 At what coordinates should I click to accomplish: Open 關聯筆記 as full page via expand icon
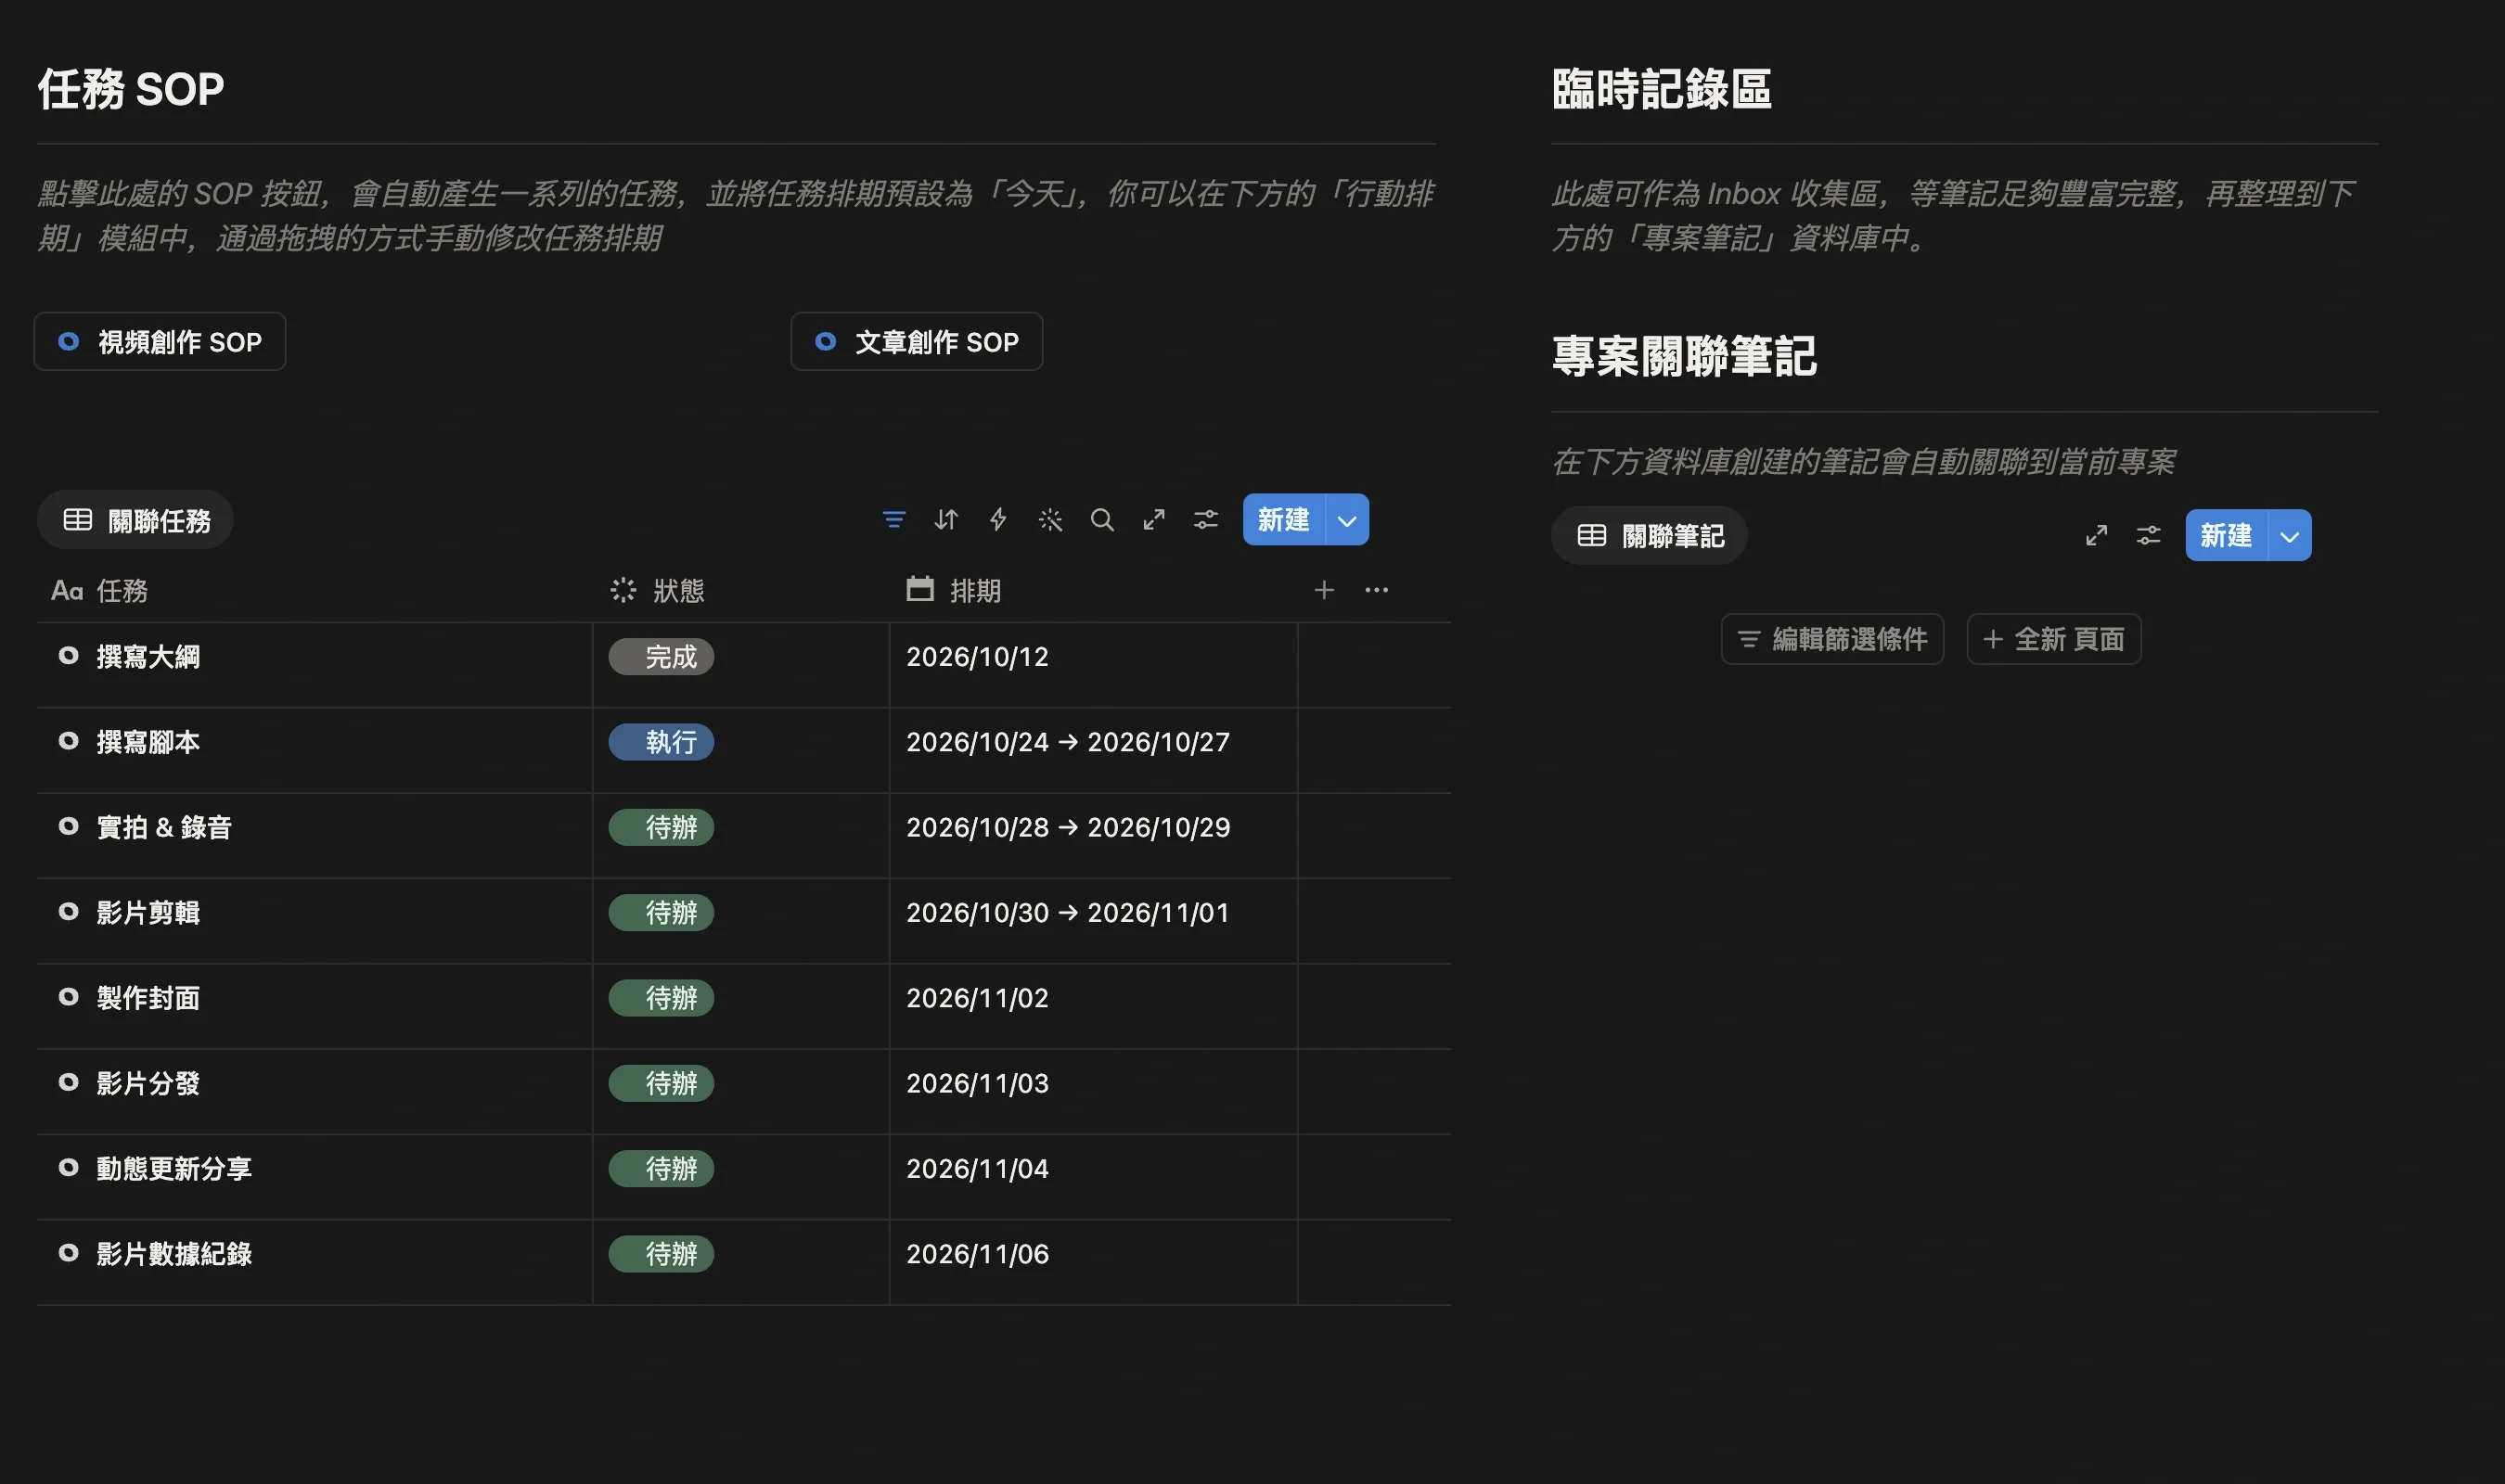[x=2096, y=536]
